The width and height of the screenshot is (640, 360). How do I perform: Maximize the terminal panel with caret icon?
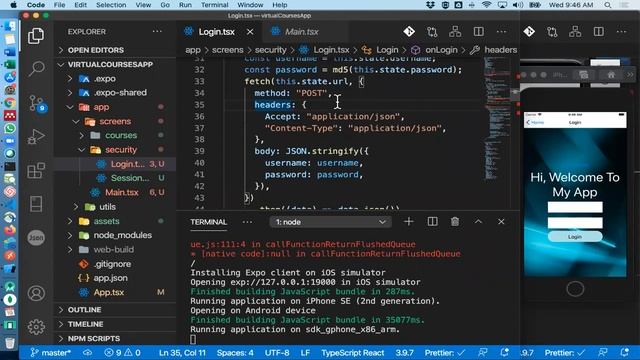pyautogui.click(x=478, y=222)
